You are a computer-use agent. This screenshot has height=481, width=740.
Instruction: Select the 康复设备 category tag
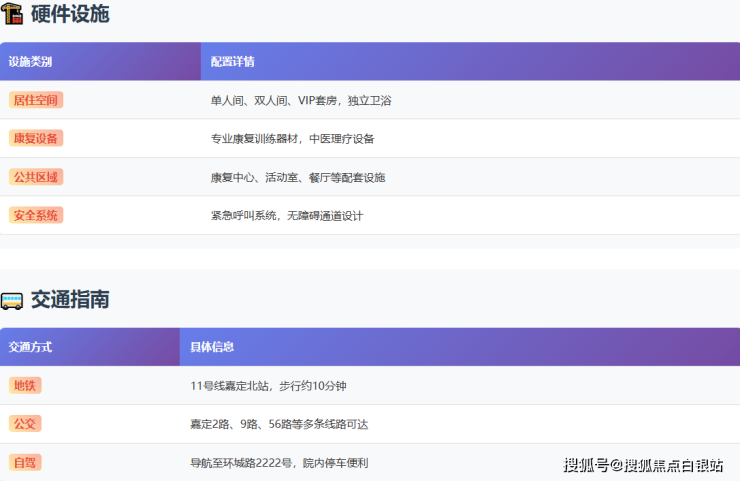(x=36, y=138)
